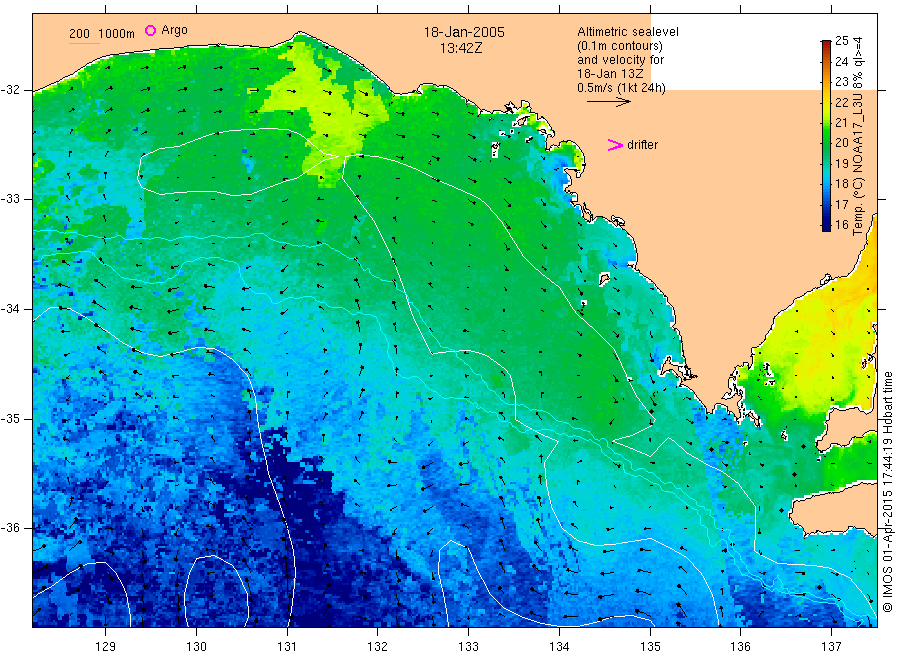Click the '18-Jan-2005' date label
The height and width of the screenshot is (660, 900).
click(x=464, y=32)
